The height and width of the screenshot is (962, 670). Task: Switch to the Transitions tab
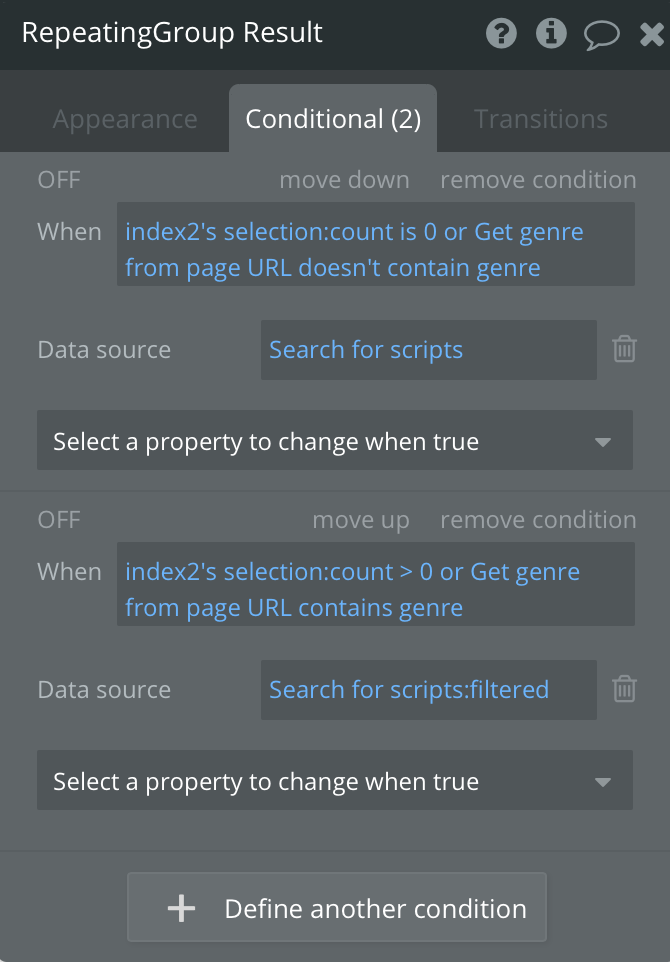(541, 119)
